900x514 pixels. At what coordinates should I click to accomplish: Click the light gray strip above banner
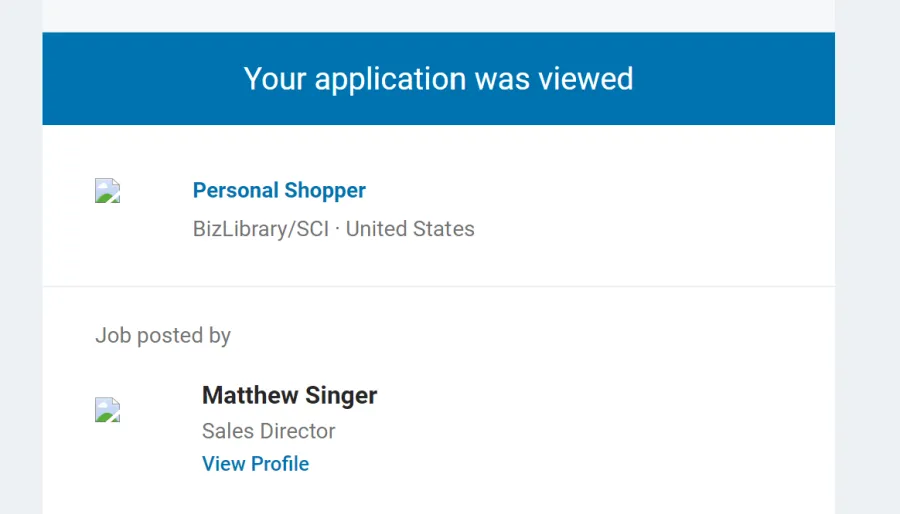pos(439,16)
